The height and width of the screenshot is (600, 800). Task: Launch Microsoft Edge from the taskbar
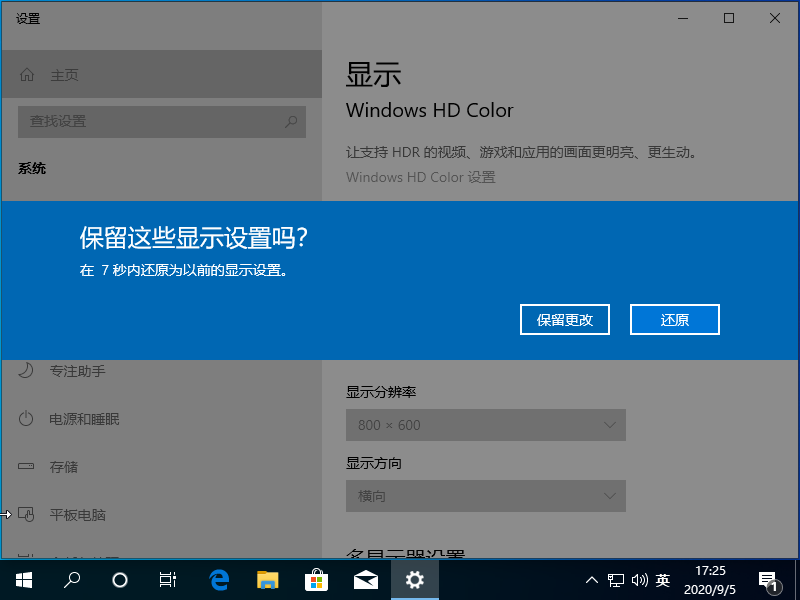[x=219, y=579]
